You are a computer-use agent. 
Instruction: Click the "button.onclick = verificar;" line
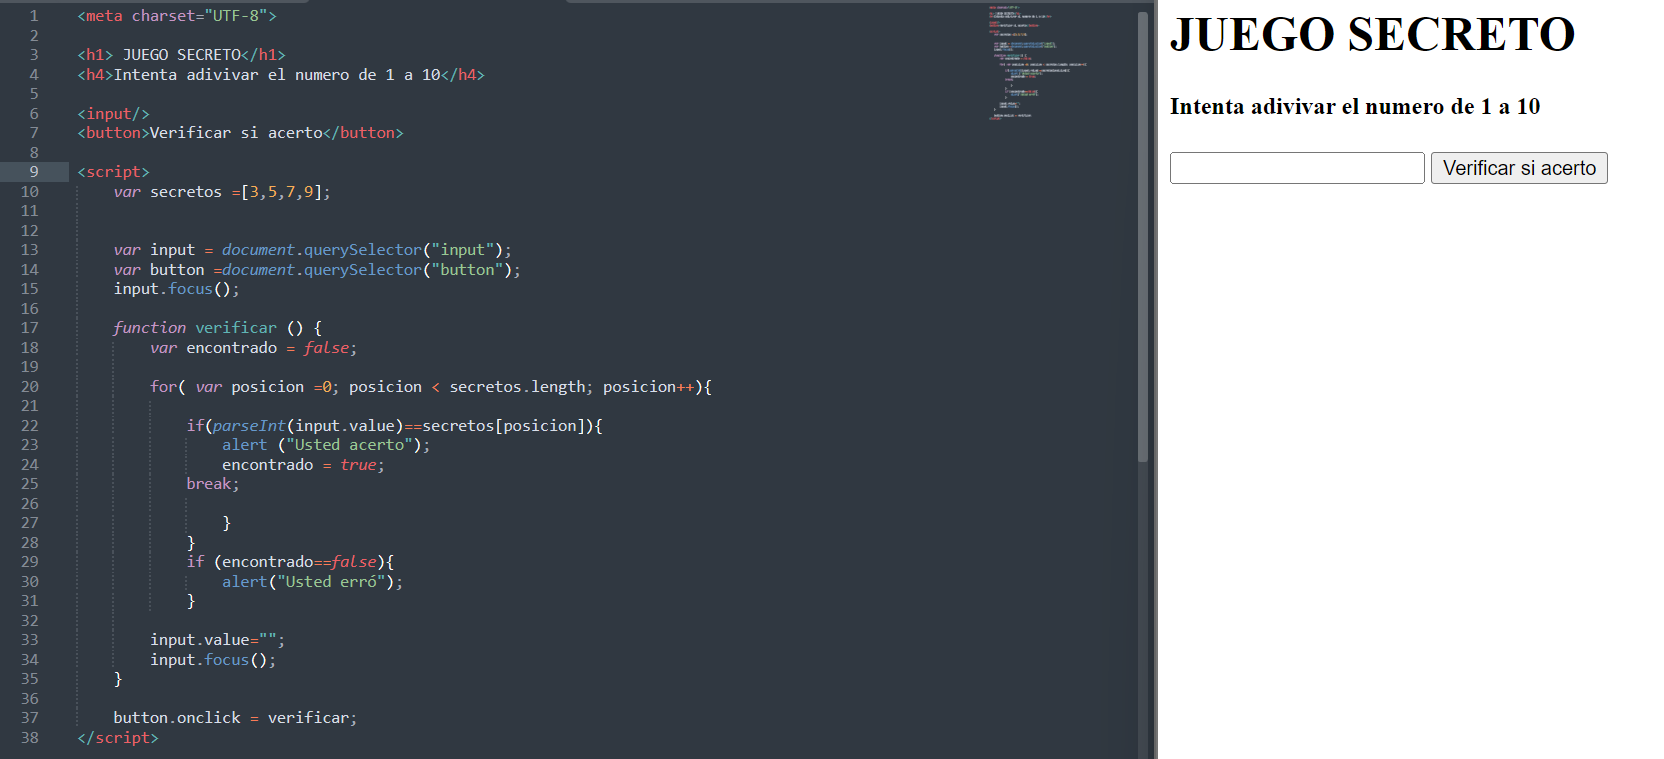235,718
